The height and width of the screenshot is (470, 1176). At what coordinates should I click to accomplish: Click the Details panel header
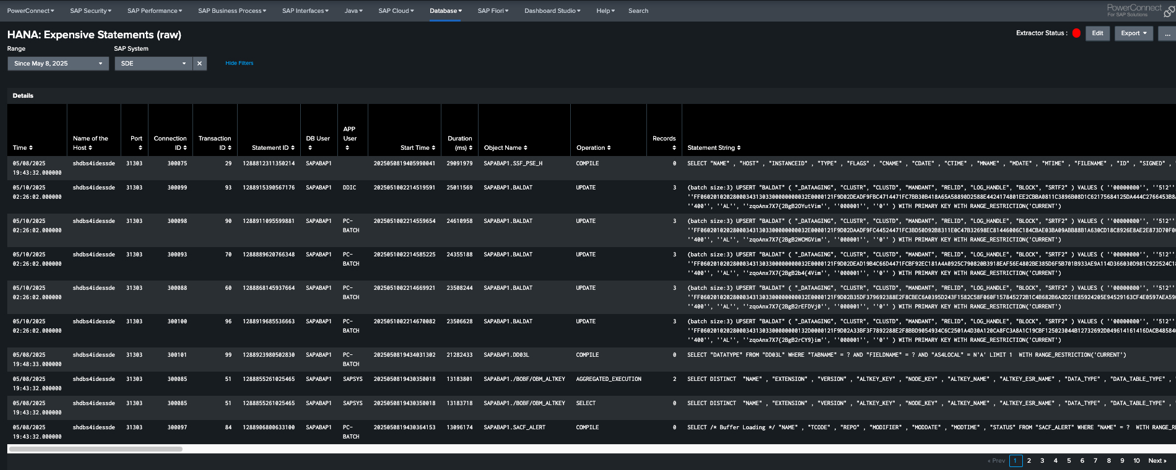22,96
